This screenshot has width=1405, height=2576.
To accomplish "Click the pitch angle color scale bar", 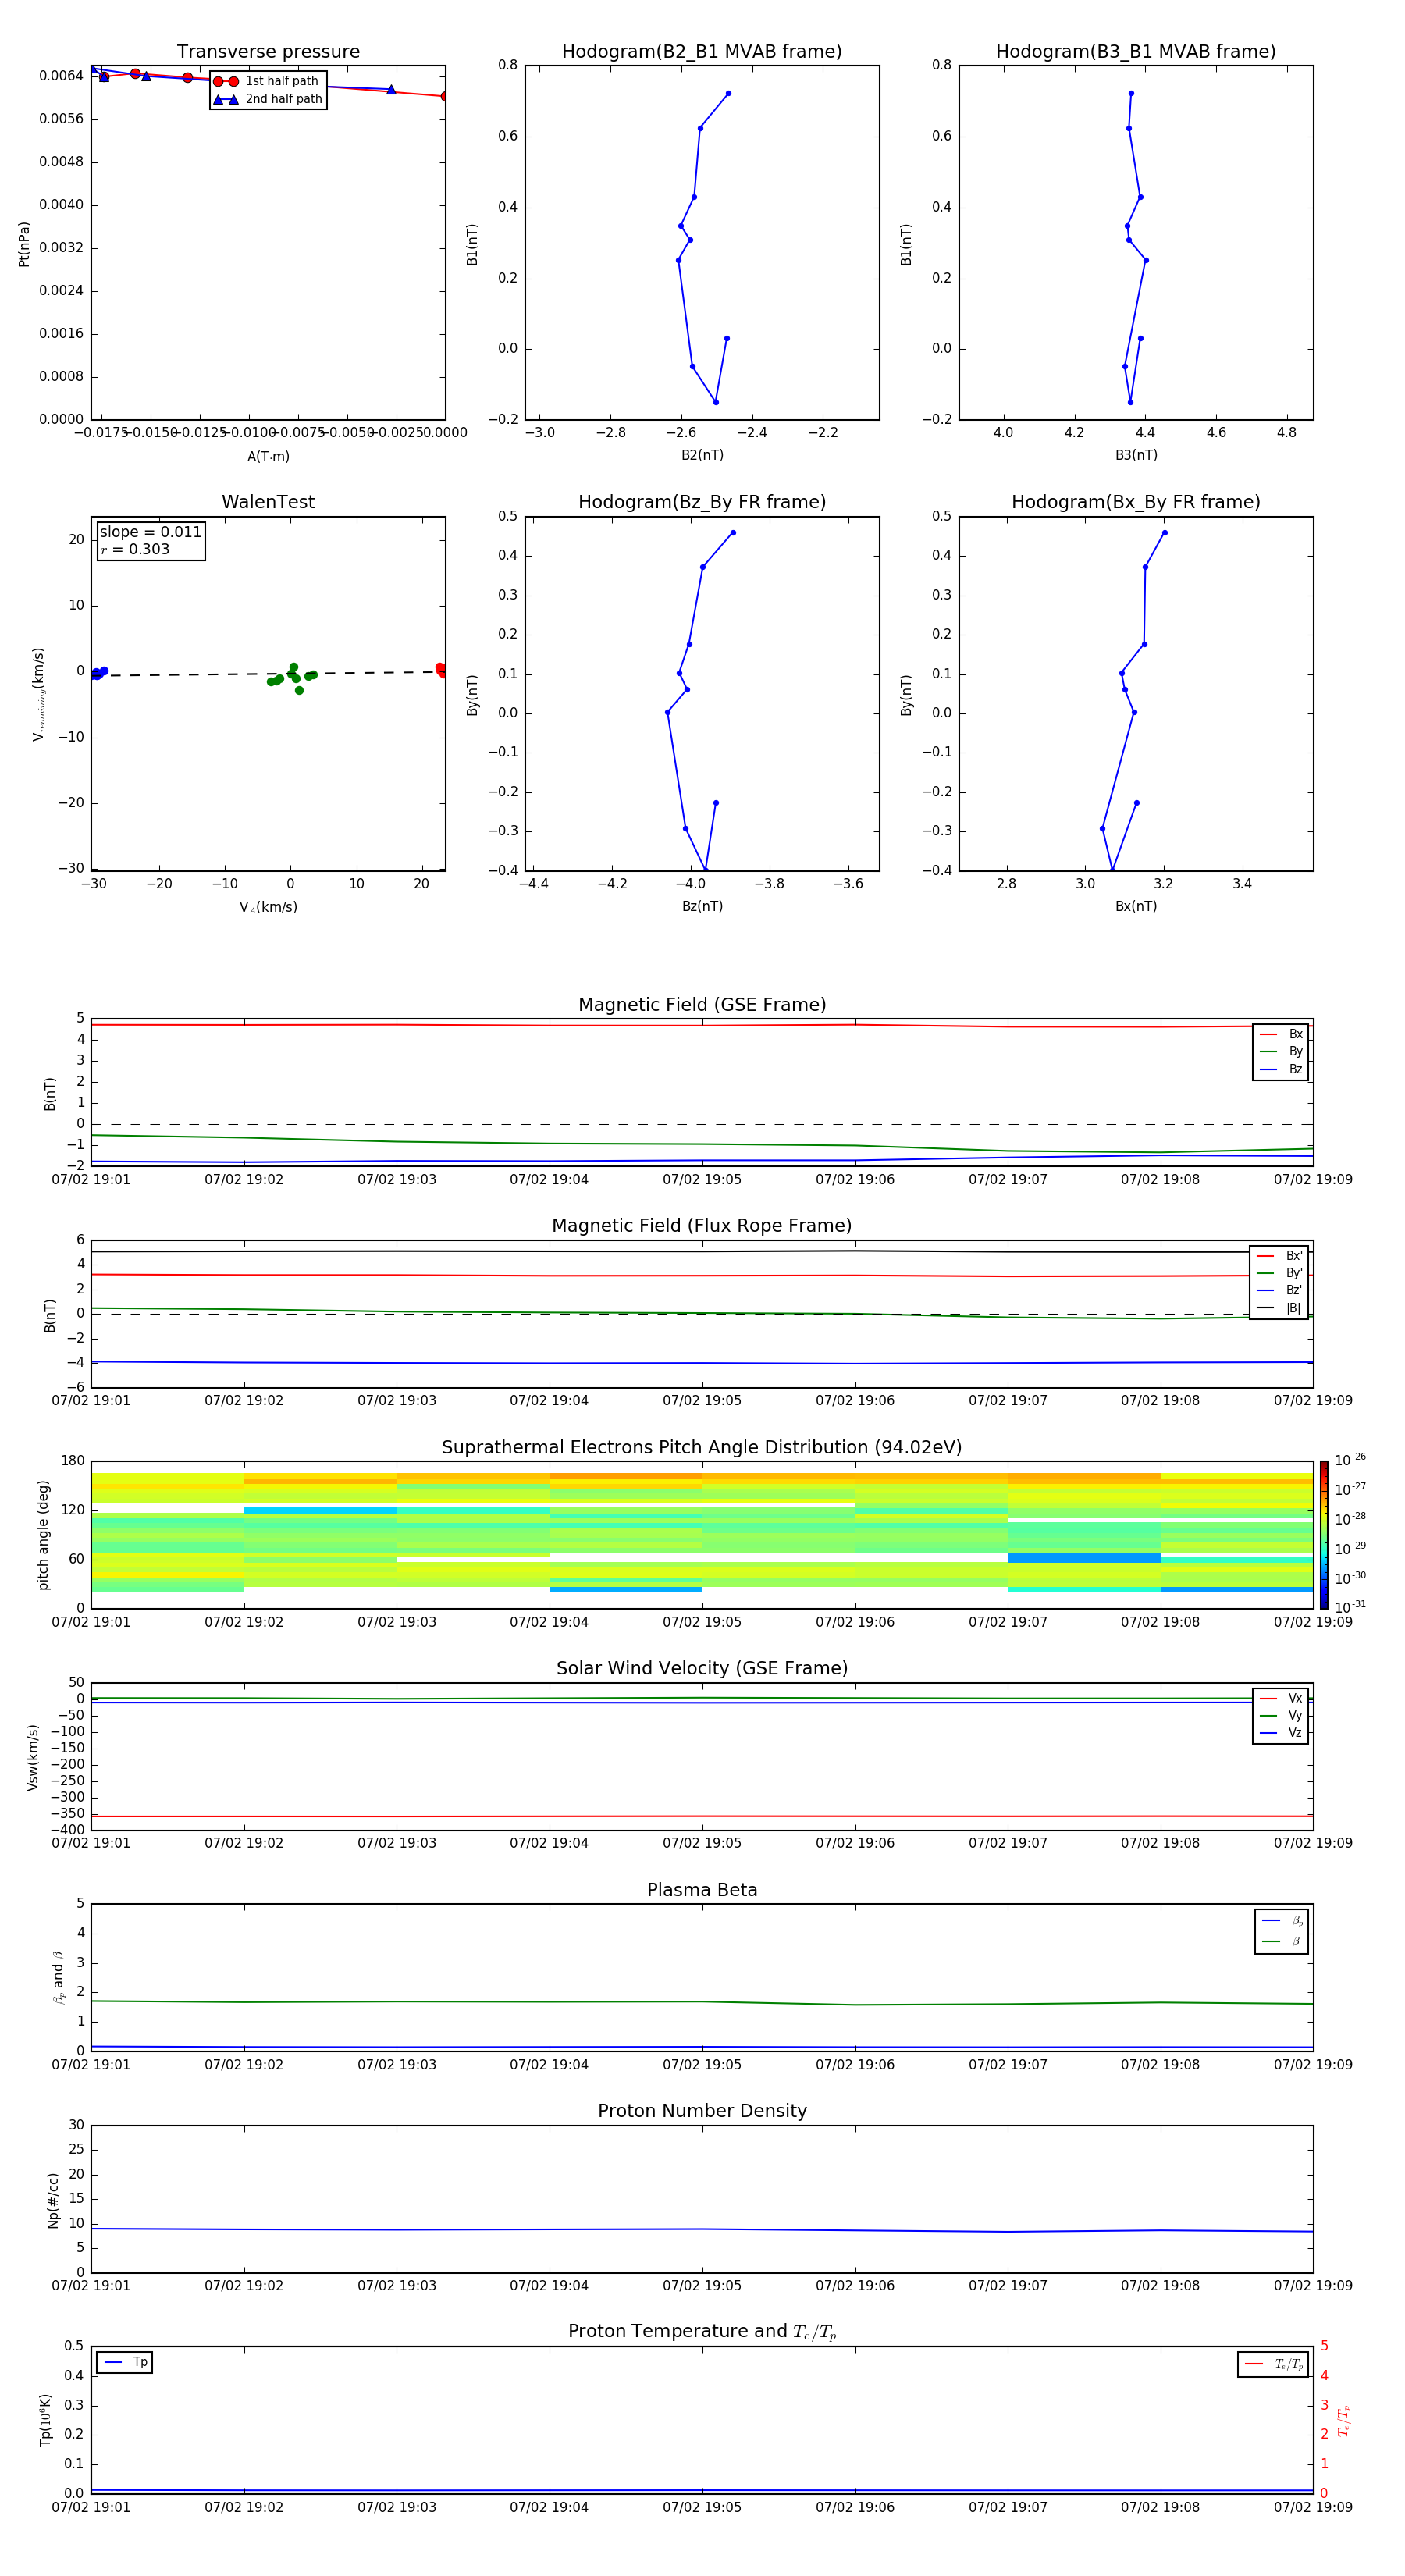I will pos(1324,1534).
